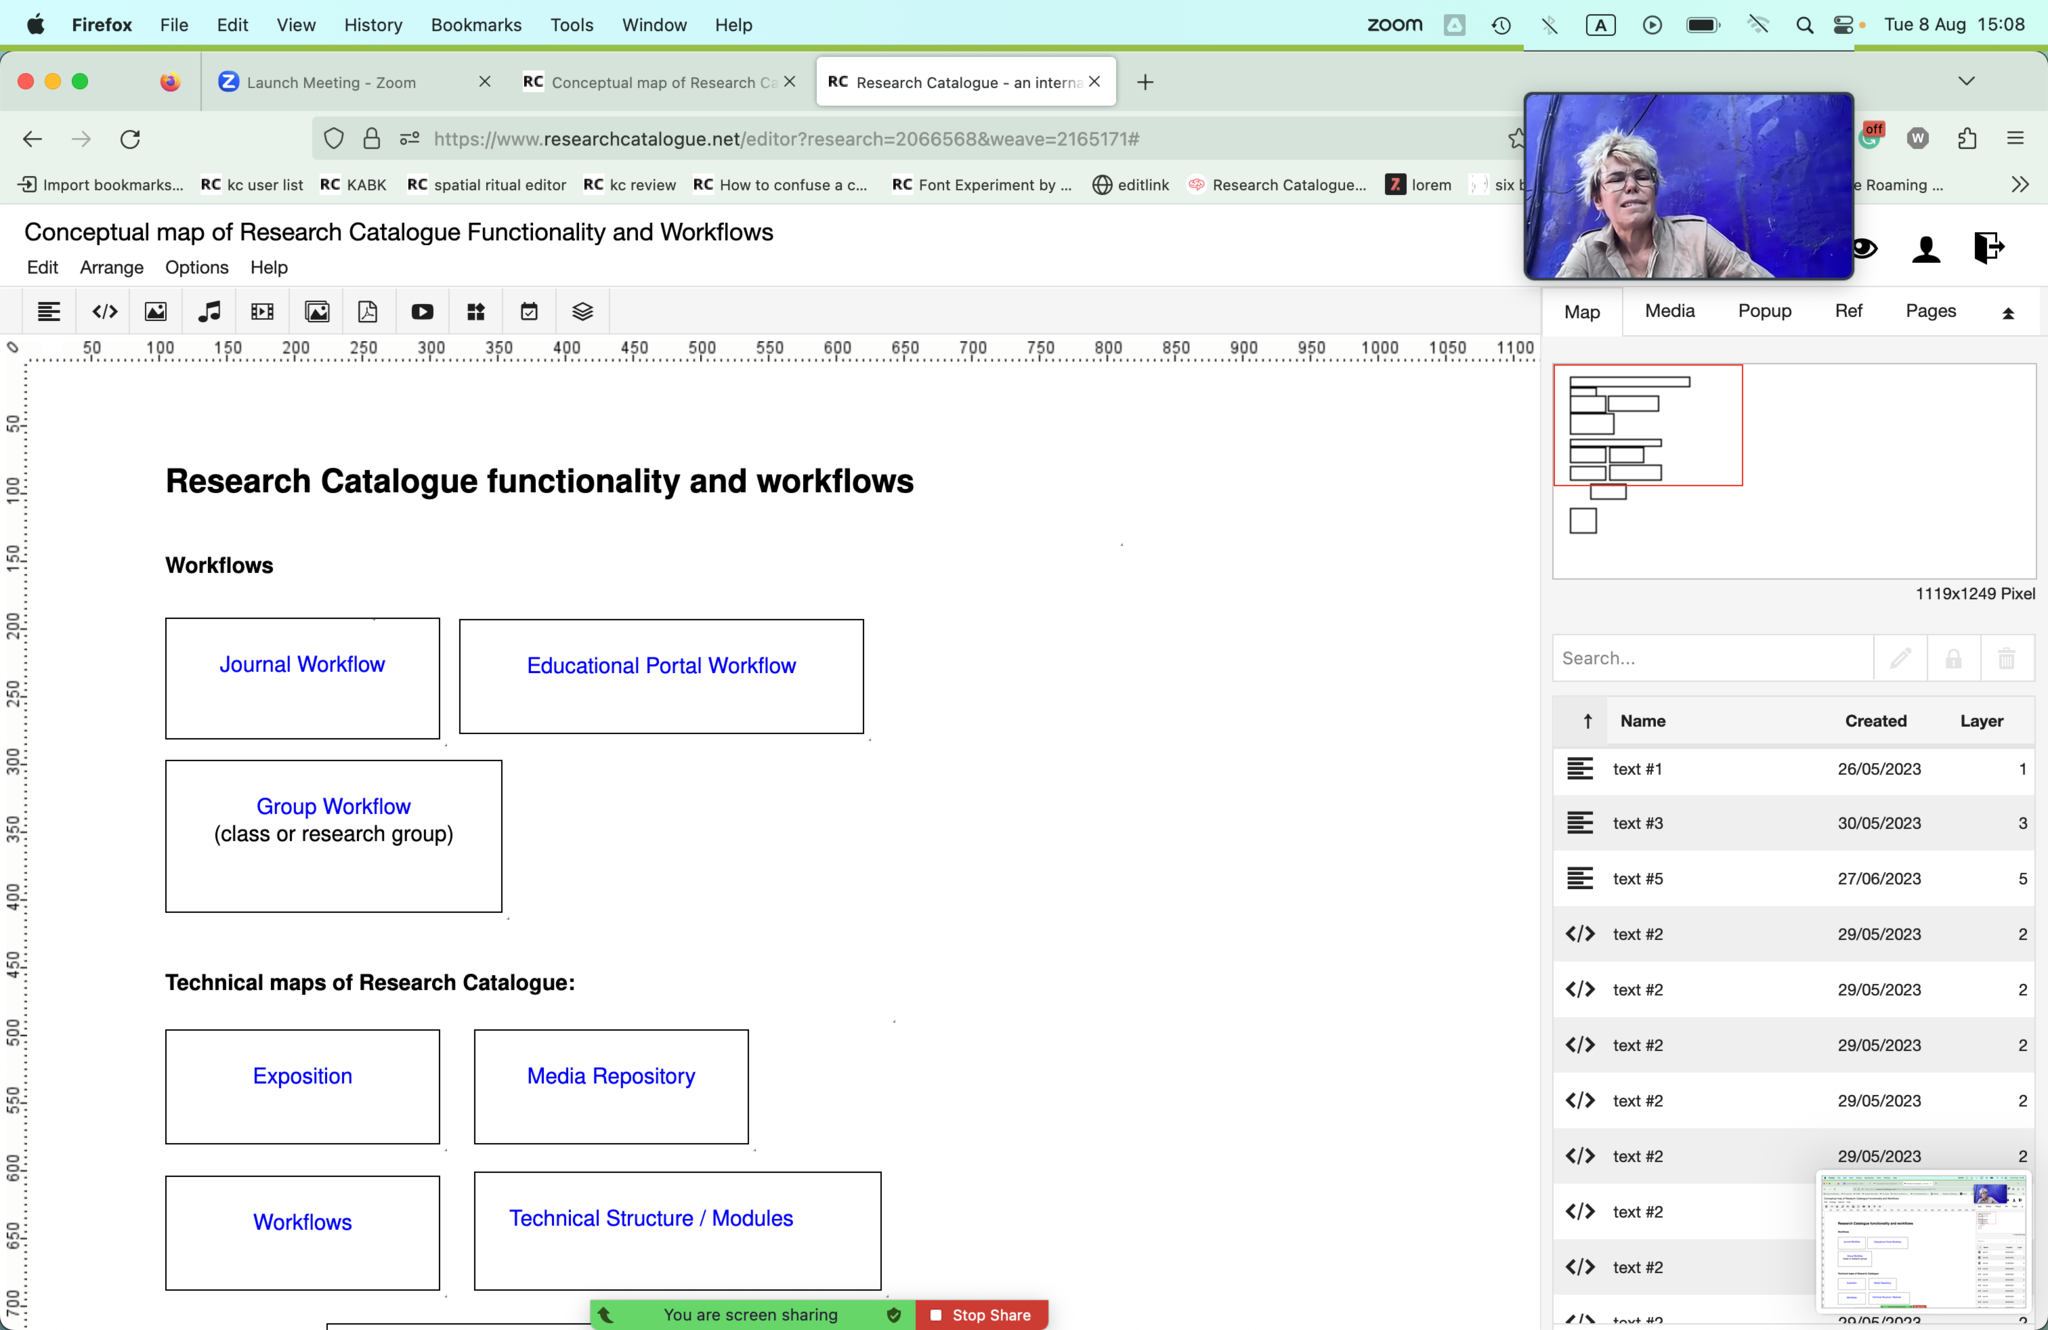Open the Arrange menu

[111, 267]
